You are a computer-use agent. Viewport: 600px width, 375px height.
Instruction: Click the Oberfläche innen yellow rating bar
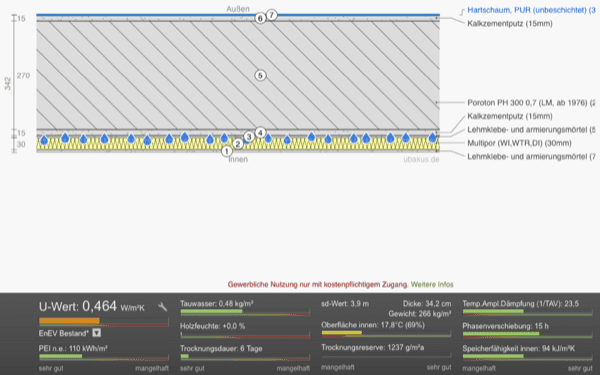[342, 333]
